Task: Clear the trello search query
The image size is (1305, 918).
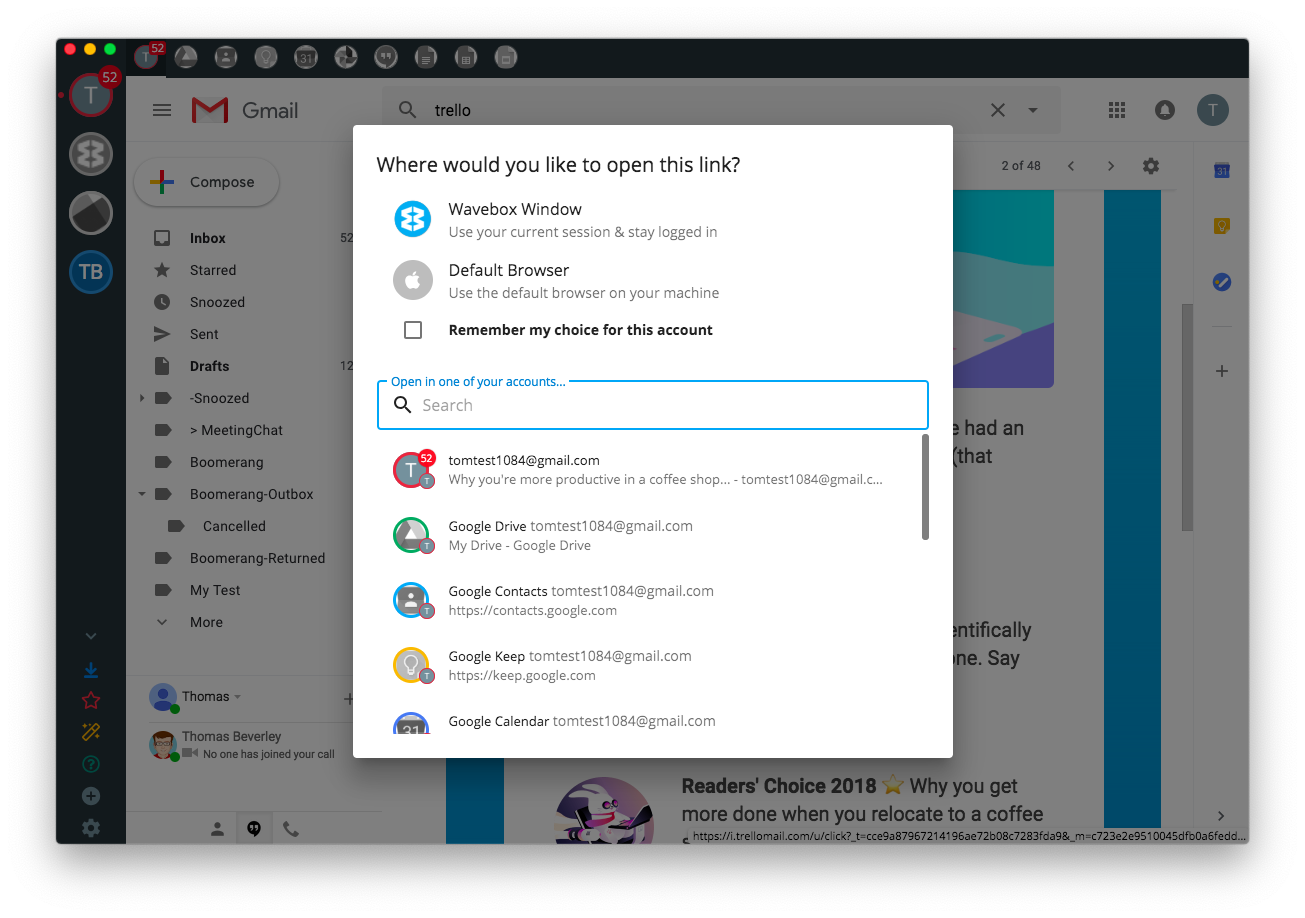Action: (998, 110)
